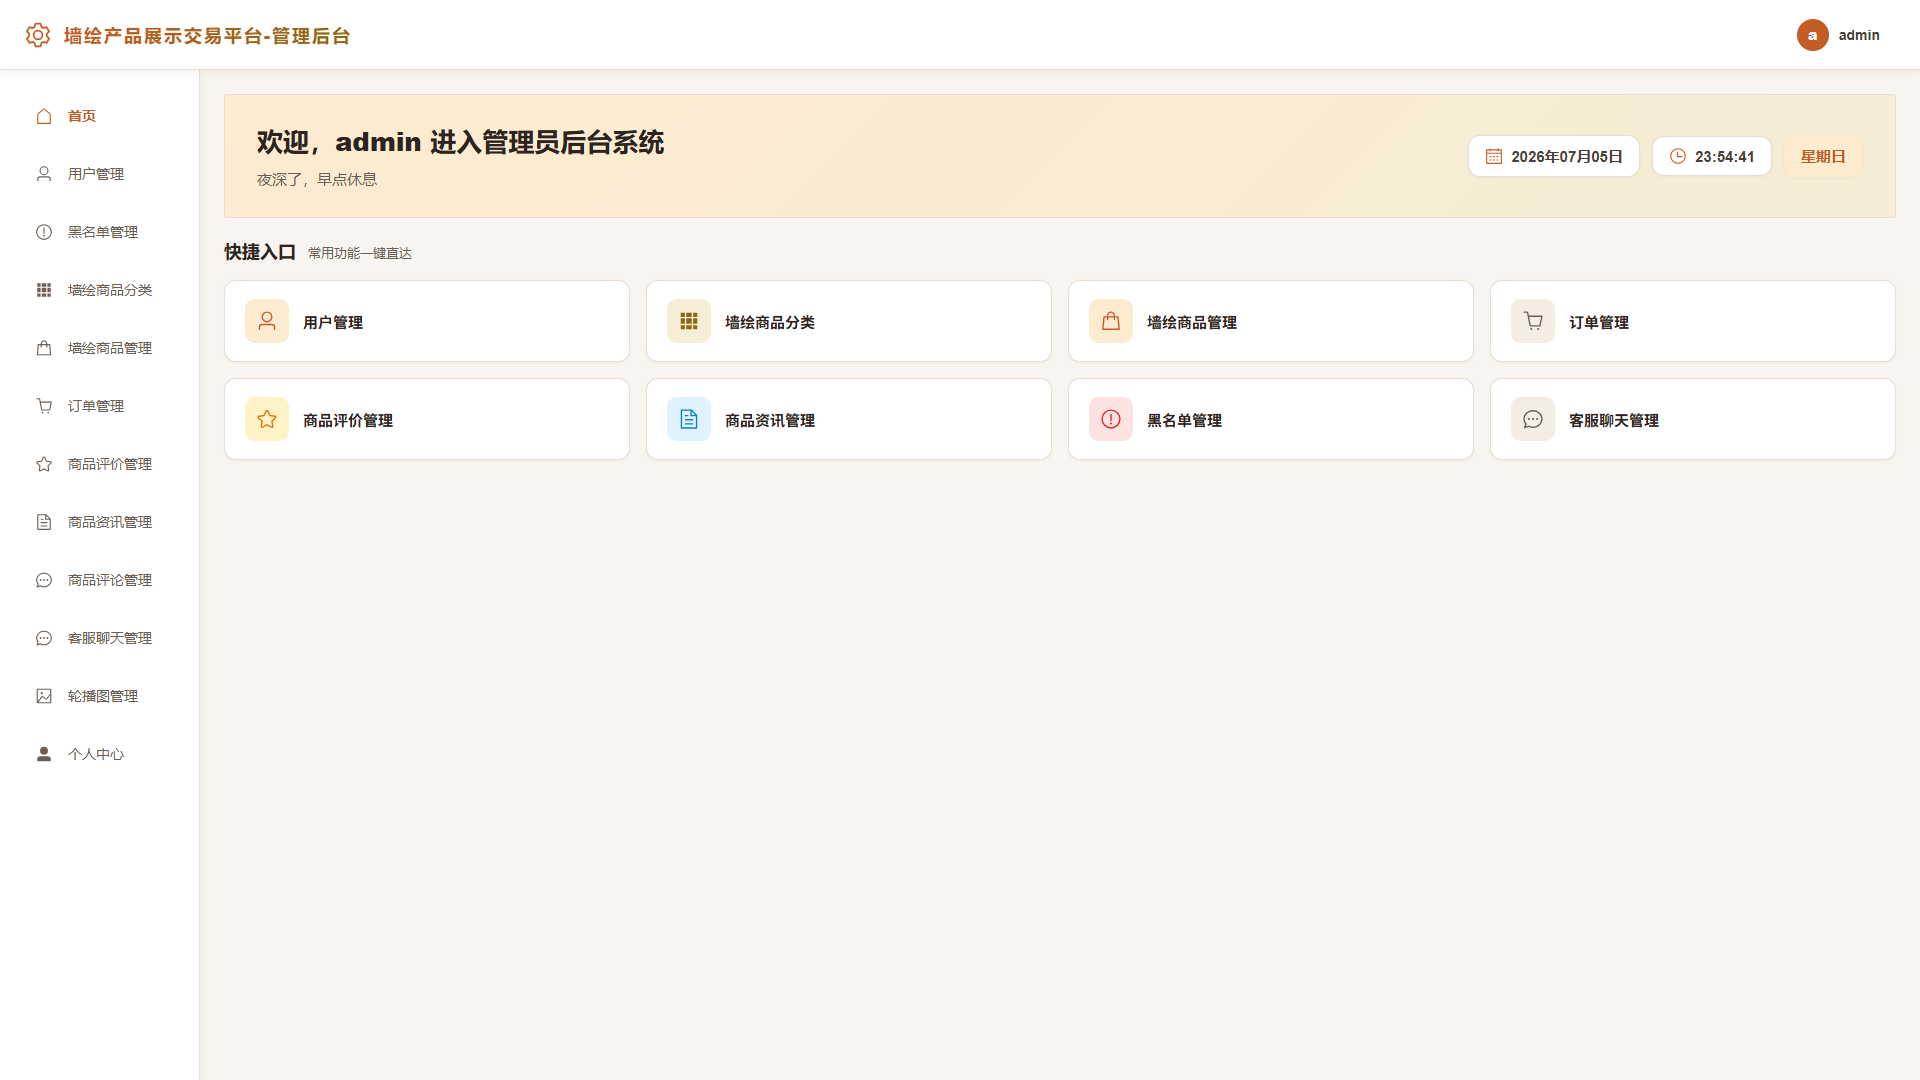Click the 2026年07月05日 date text
This screenshot has height=1080, width=1920.
tap(1567, 157)
